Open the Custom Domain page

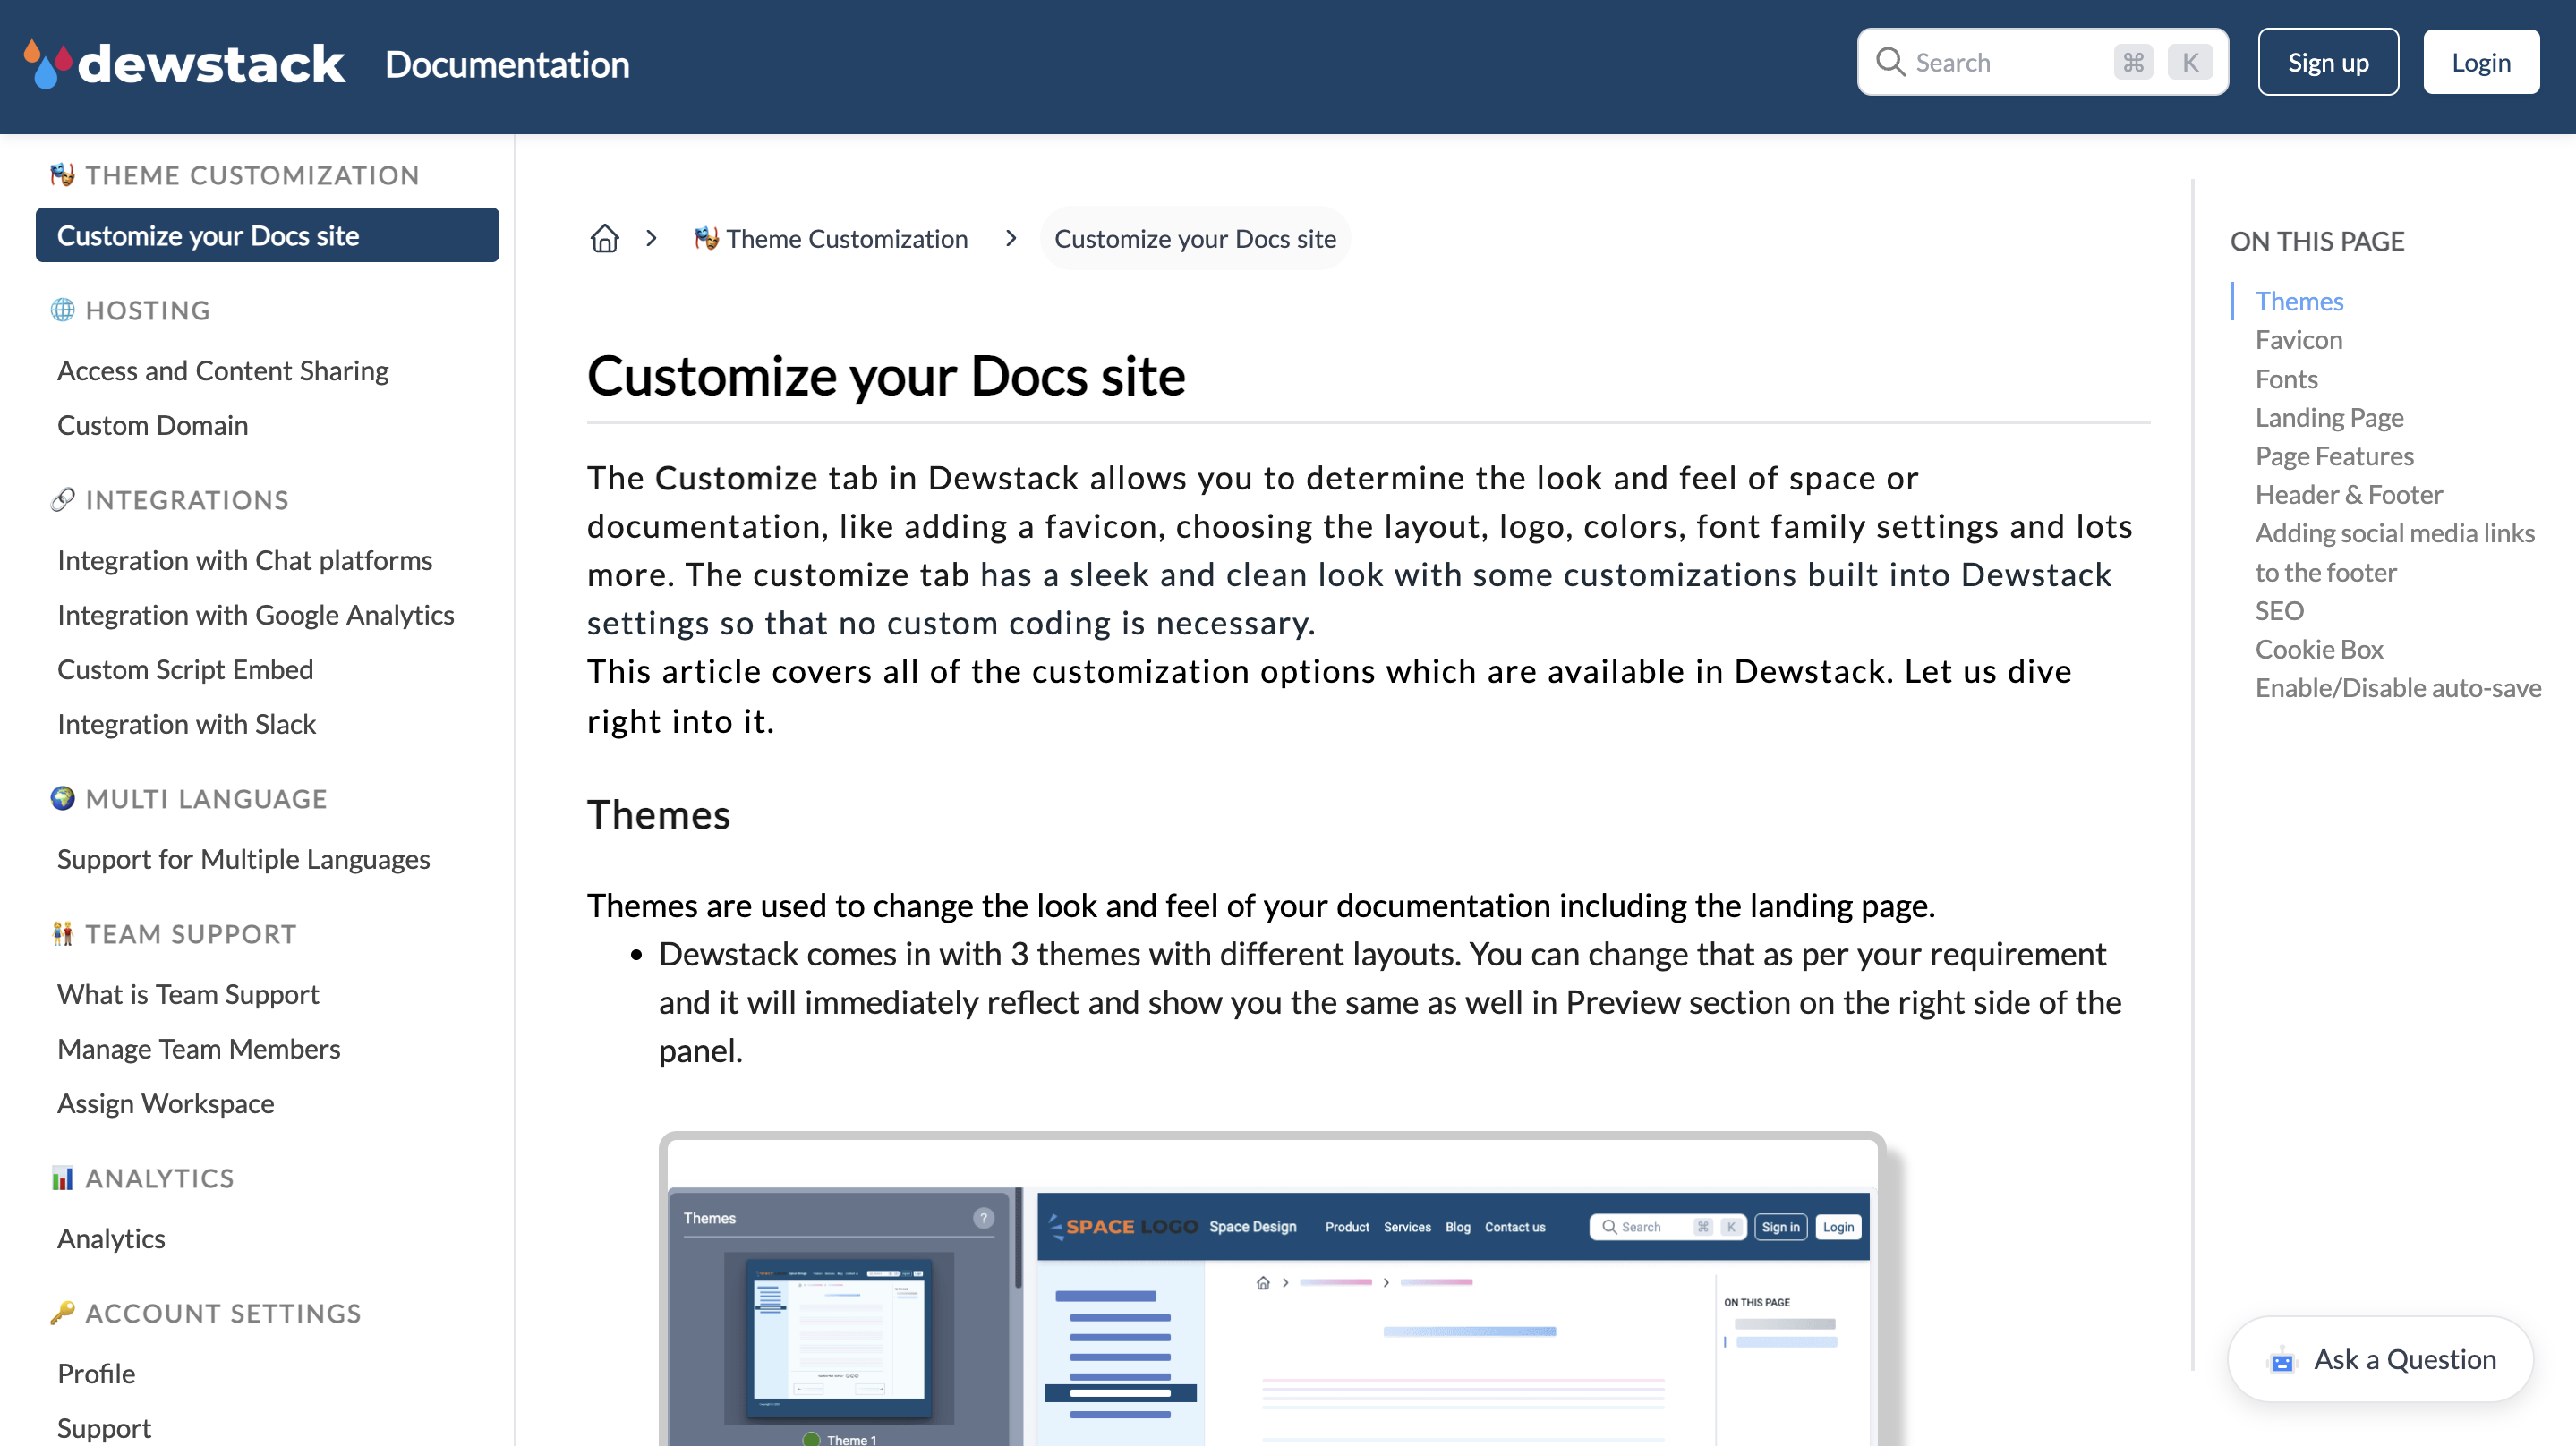[152, 424]
